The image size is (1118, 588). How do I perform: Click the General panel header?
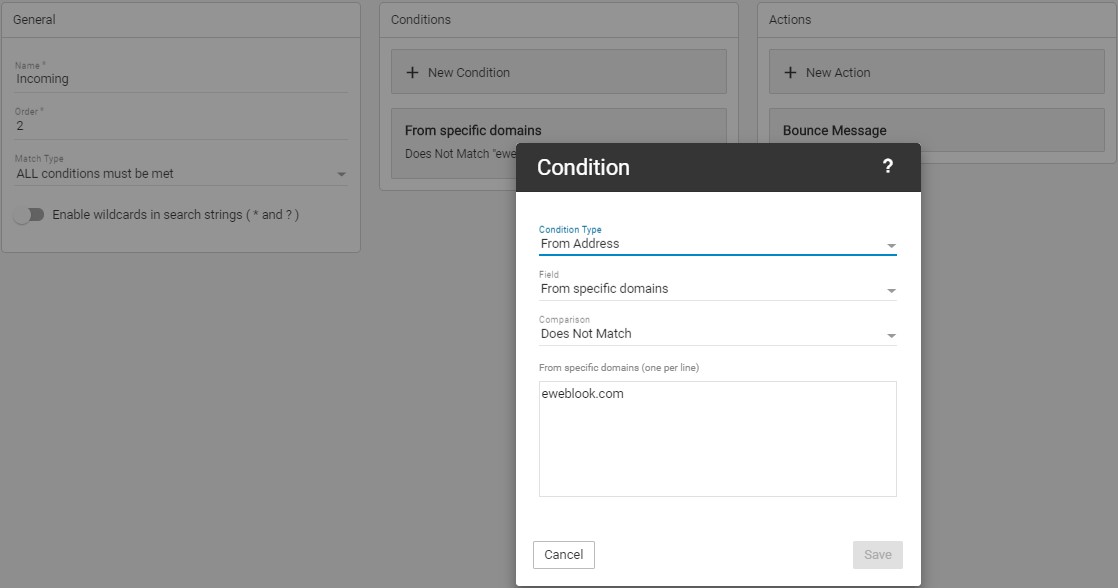(x=180, y=20)
